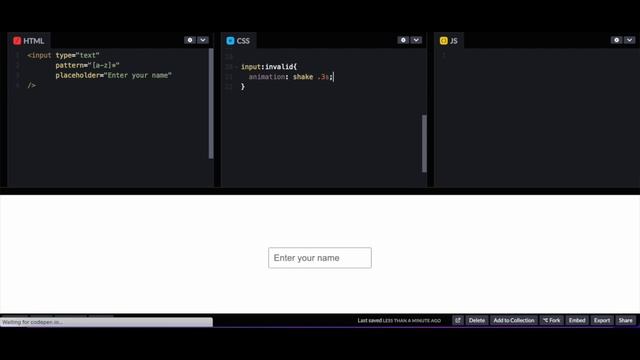Viewport: 640px width, 360px height.
Task: Click the red HTML logo icon
Action: tap(17, 41)
